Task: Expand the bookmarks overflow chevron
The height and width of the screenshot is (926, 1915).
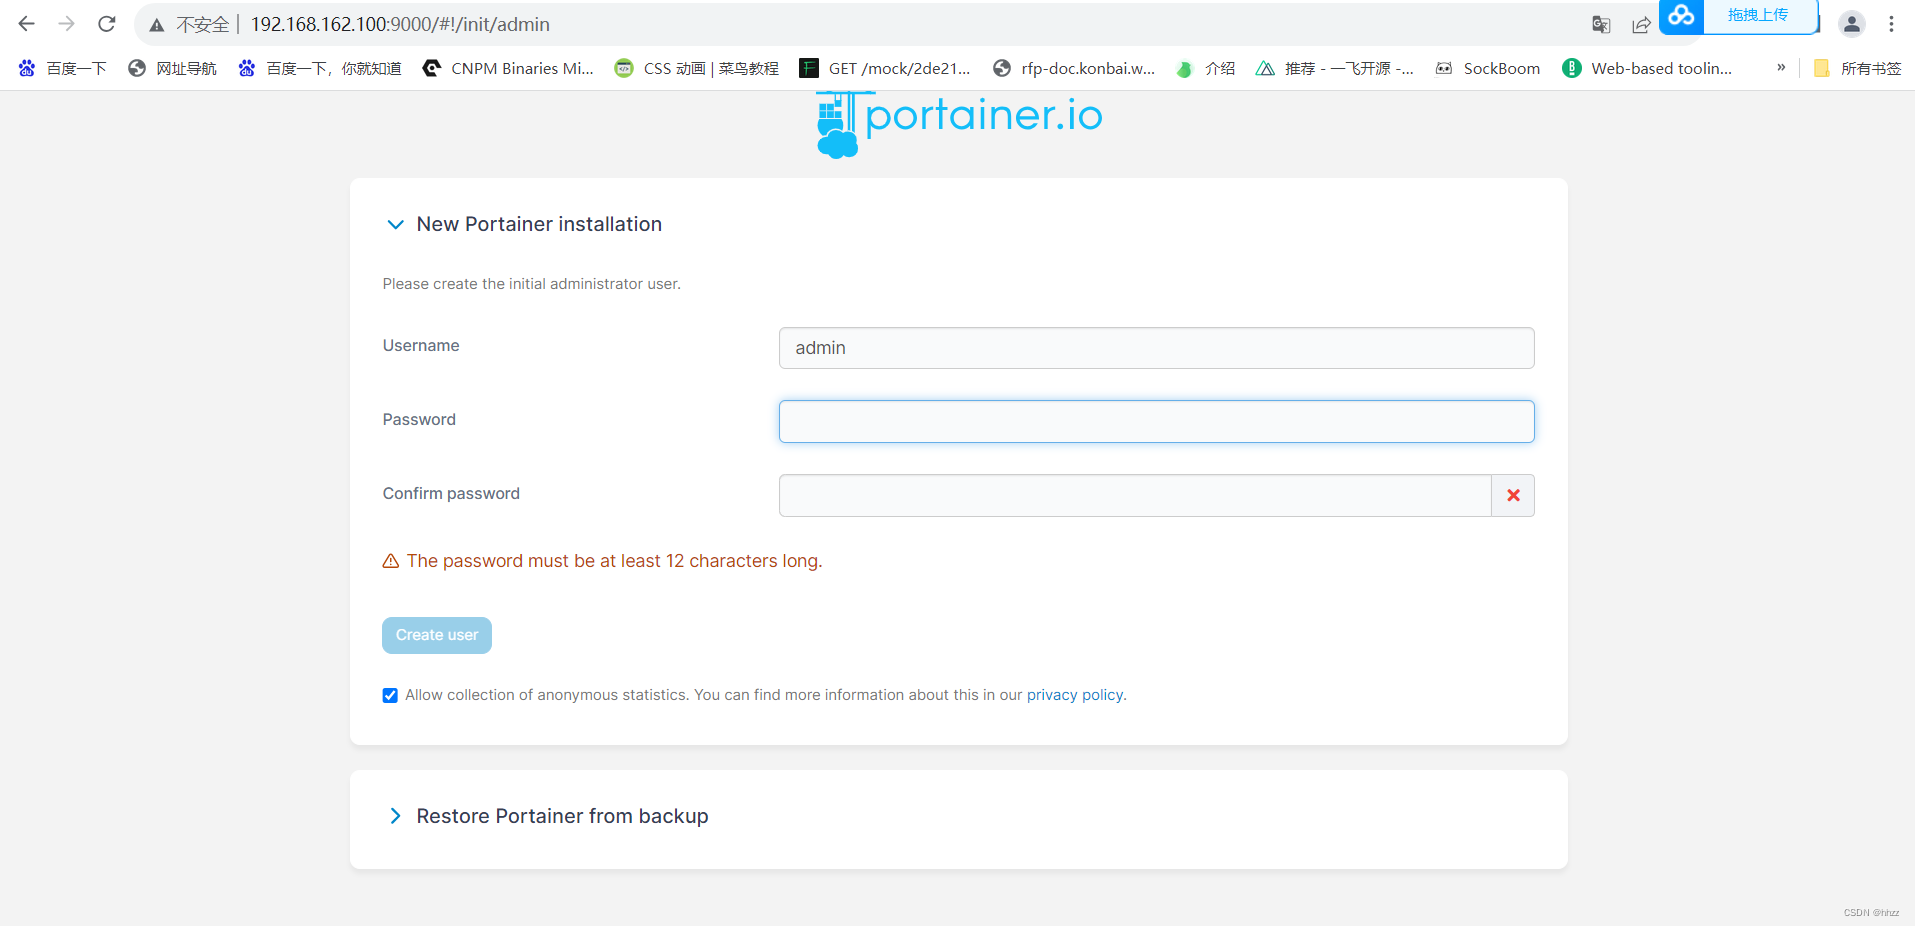Action: [x=1781, y=68]
